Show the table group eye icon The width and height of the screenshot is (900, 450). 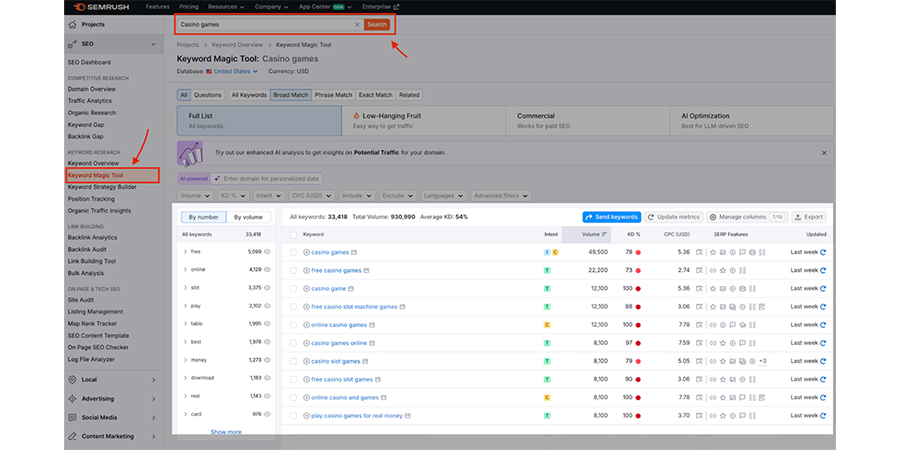pyautogui.click(x=267, y=324)
